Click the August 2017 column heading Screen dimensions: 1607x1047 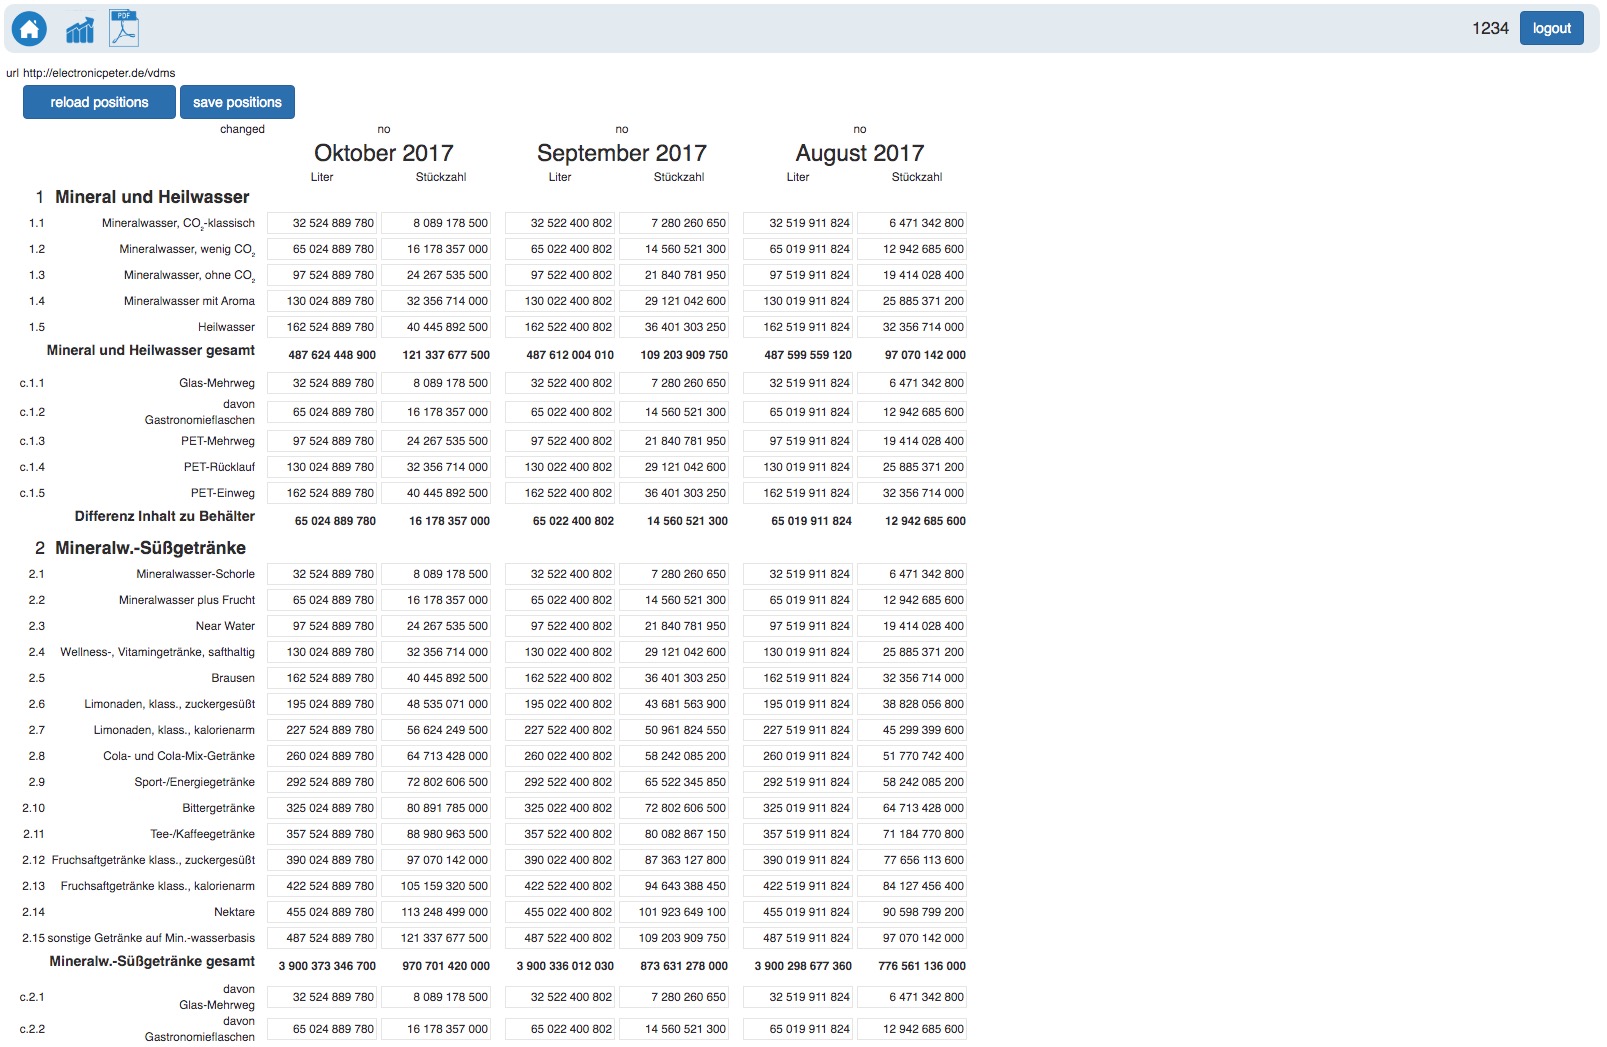[859, 153]
